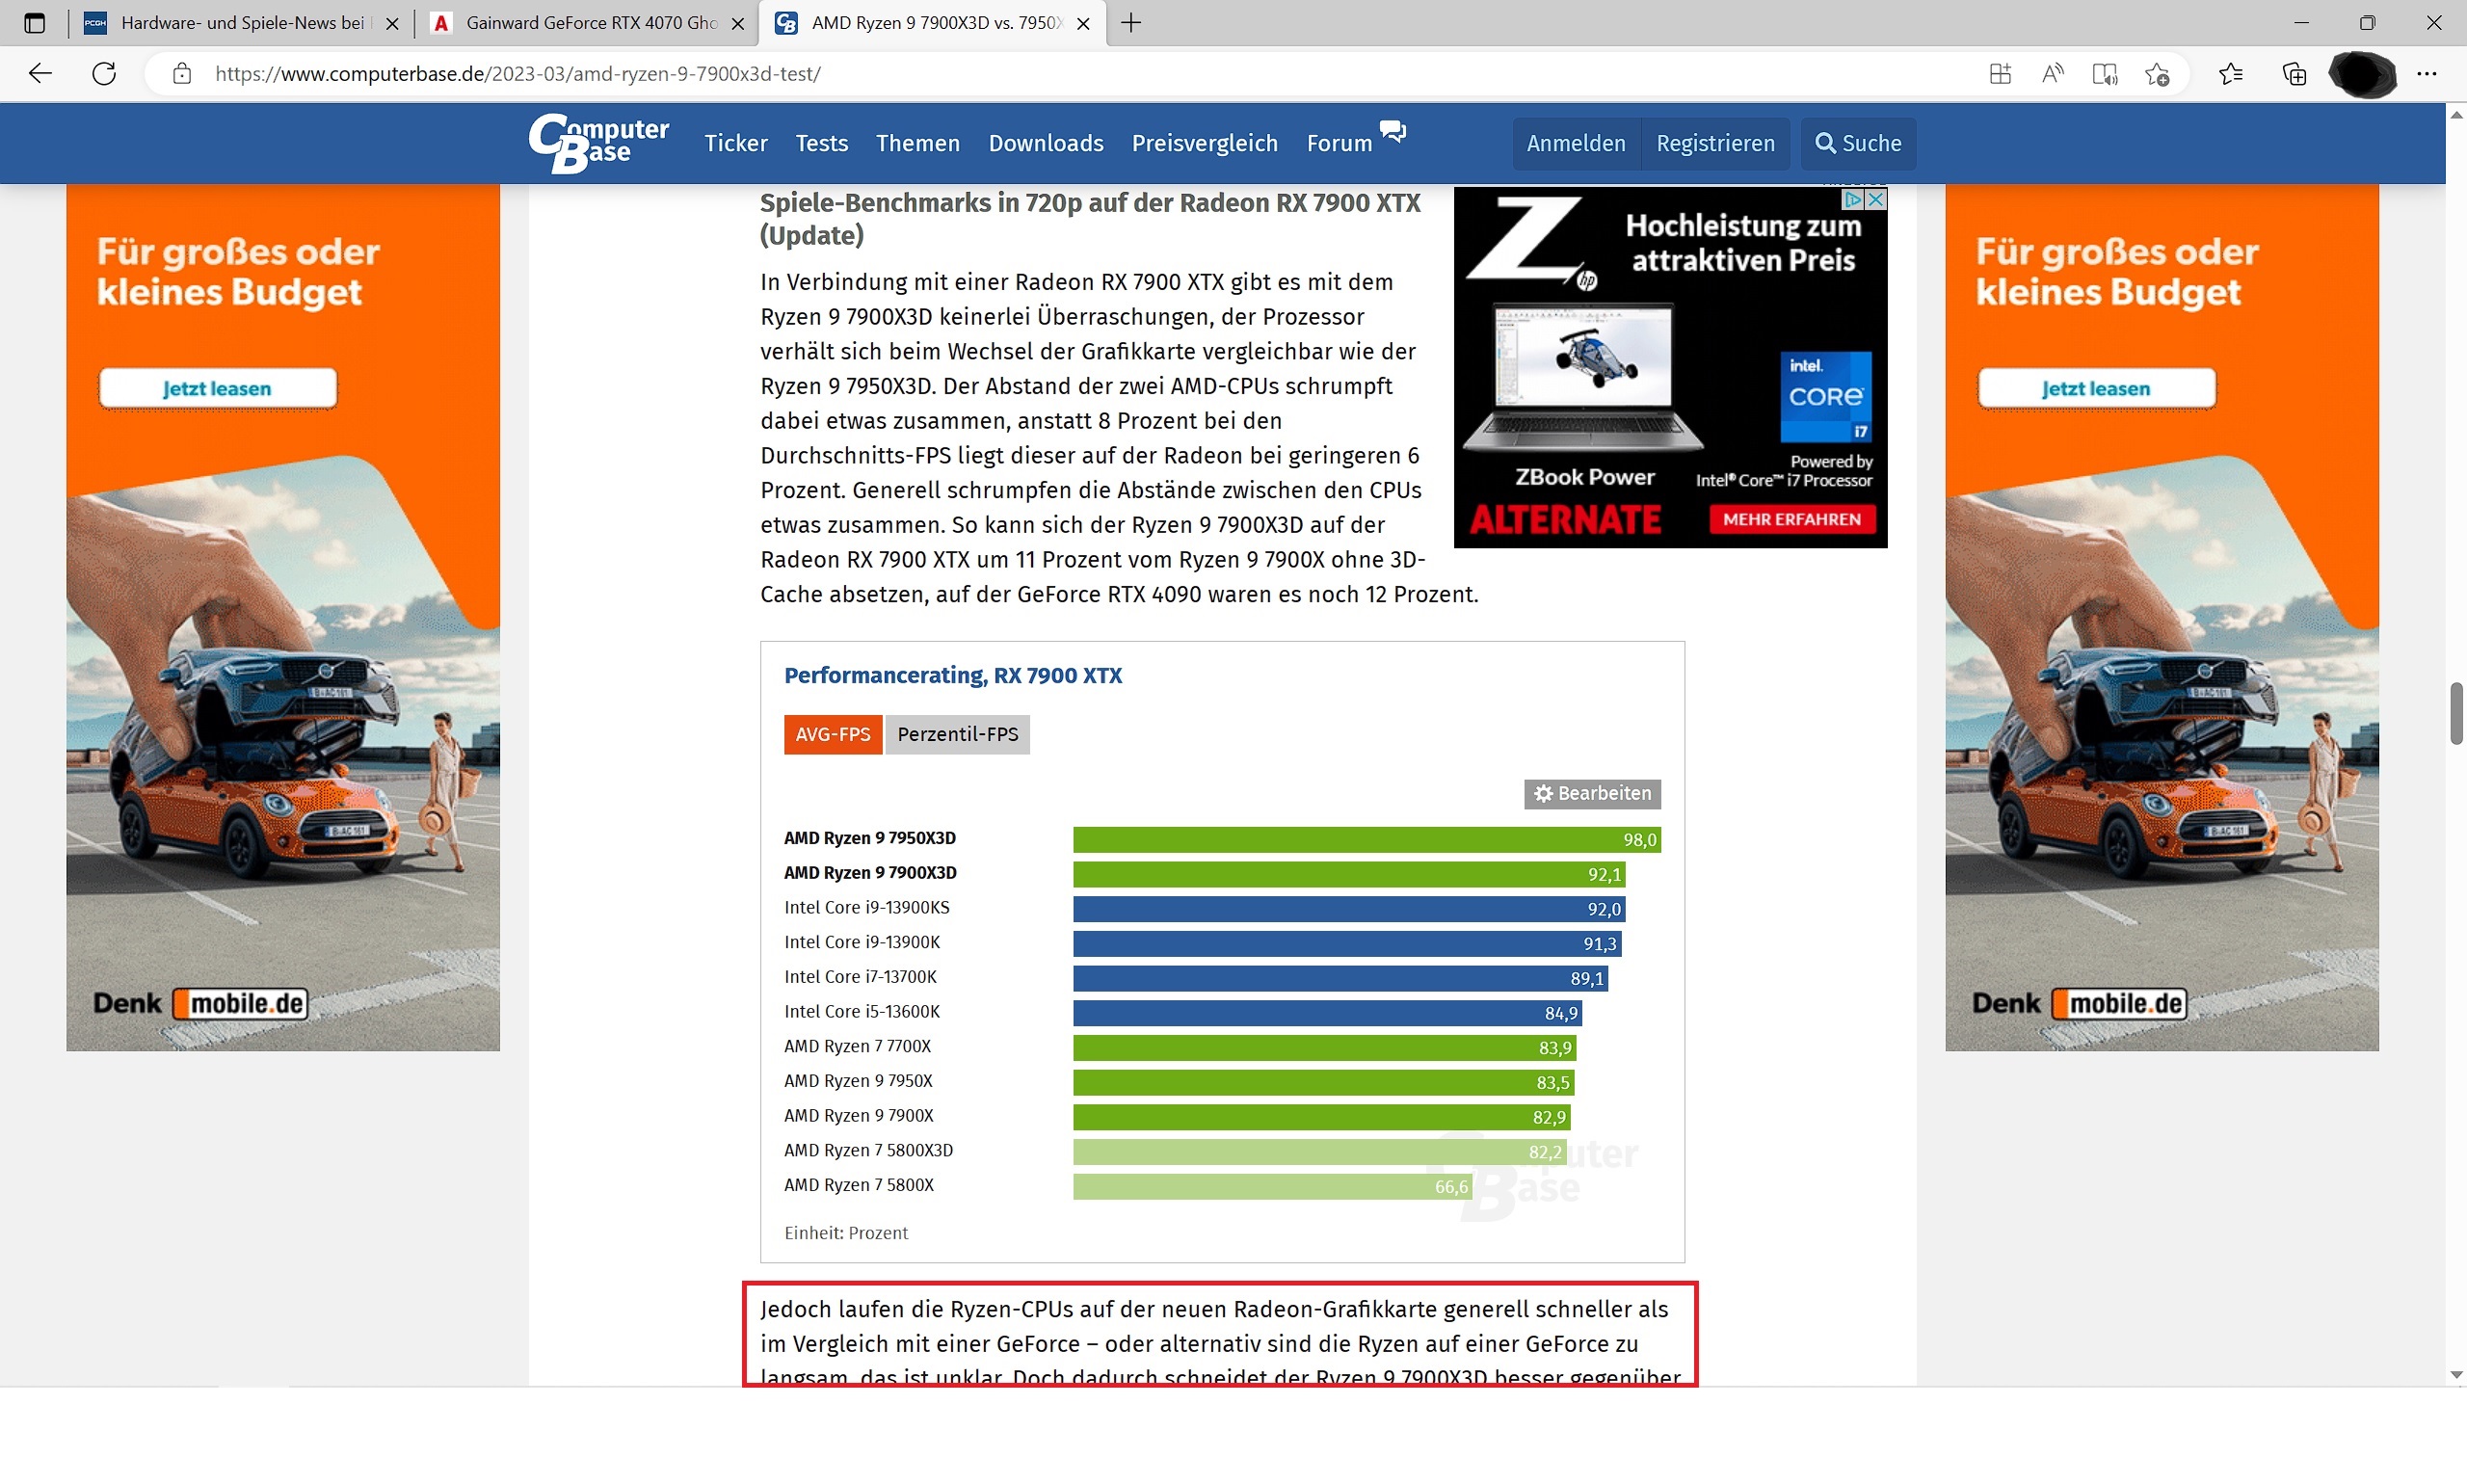The image size is (2467, 1484).
Task: Visit the Forum
Action: (x=1339, y=143)
